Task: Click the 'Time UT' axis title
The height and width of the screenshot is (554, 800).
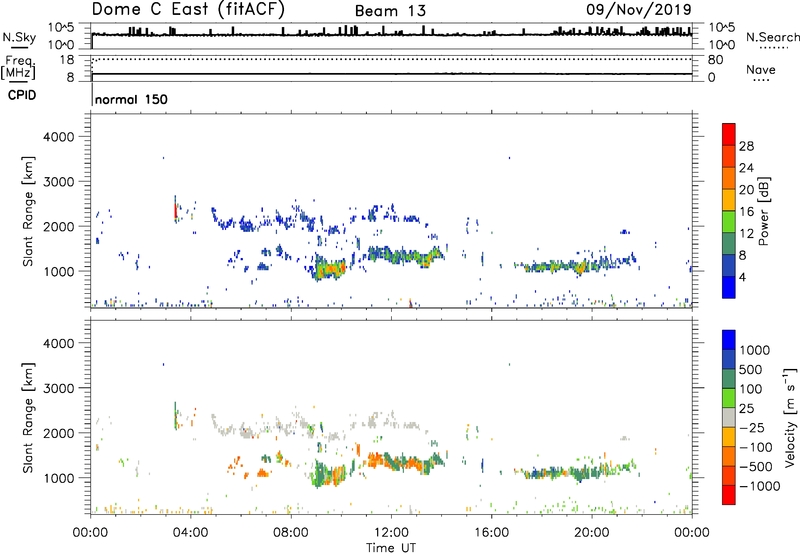Action: tap(391, 548)
